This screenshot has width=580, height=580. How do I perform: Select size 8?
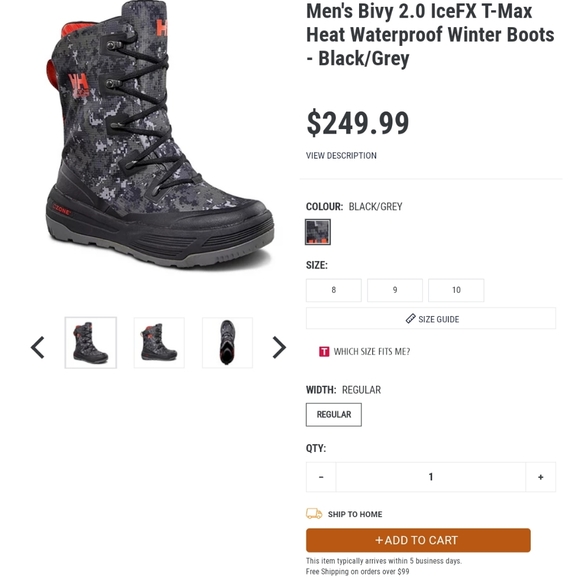334,290
